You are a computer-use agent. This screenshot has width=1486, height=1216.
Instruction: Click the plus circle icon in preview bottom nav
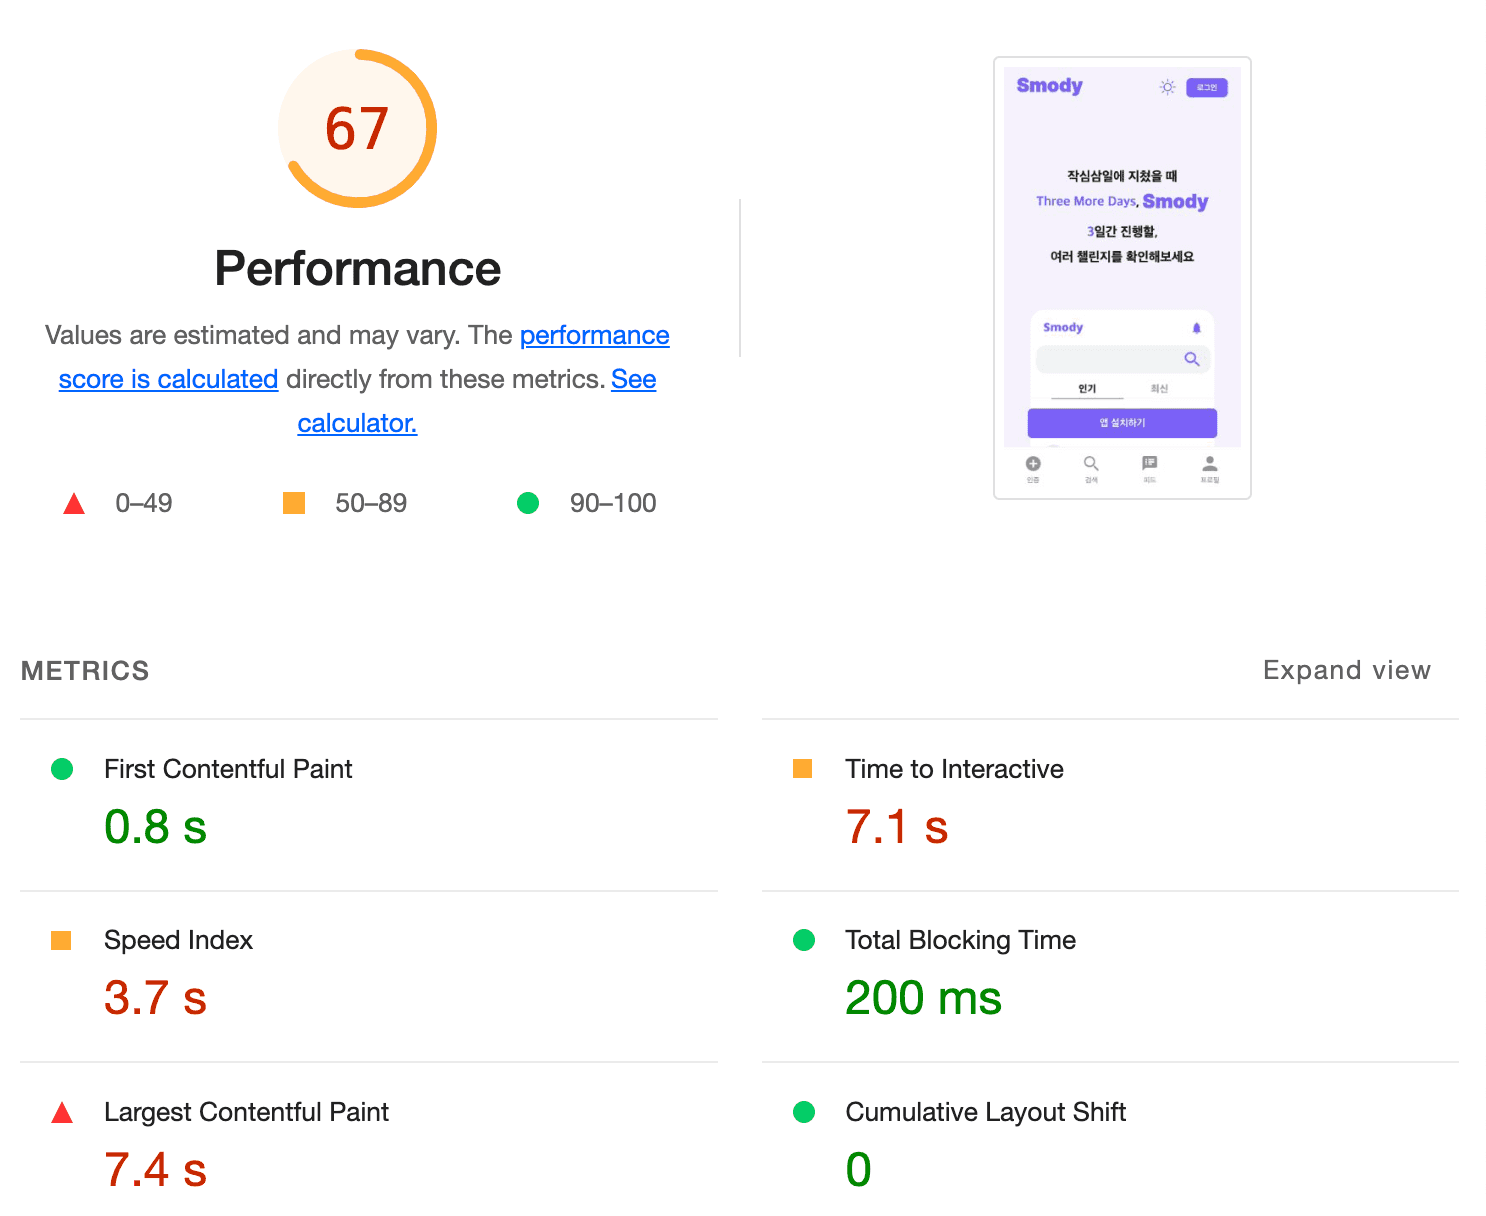(1033, 464)
